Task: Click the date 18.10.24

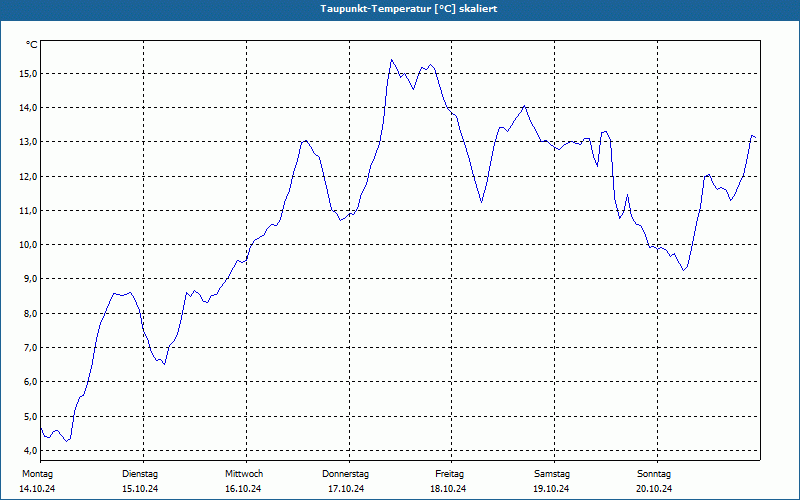Action: tap(448, 489)
